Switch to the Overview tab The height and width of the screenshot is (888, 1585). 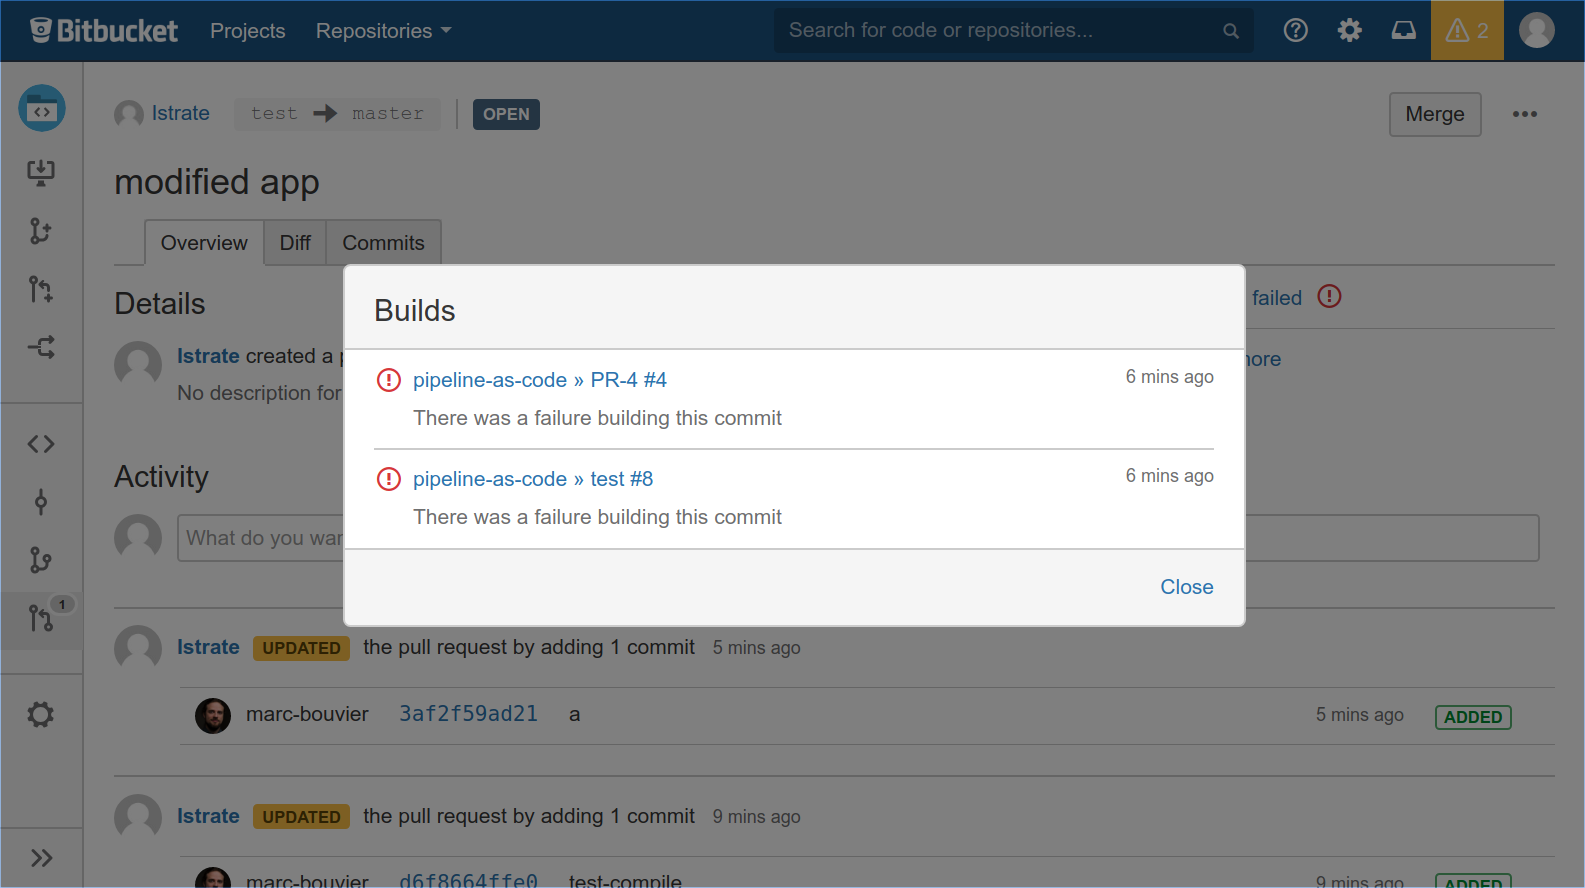point(204,243)
